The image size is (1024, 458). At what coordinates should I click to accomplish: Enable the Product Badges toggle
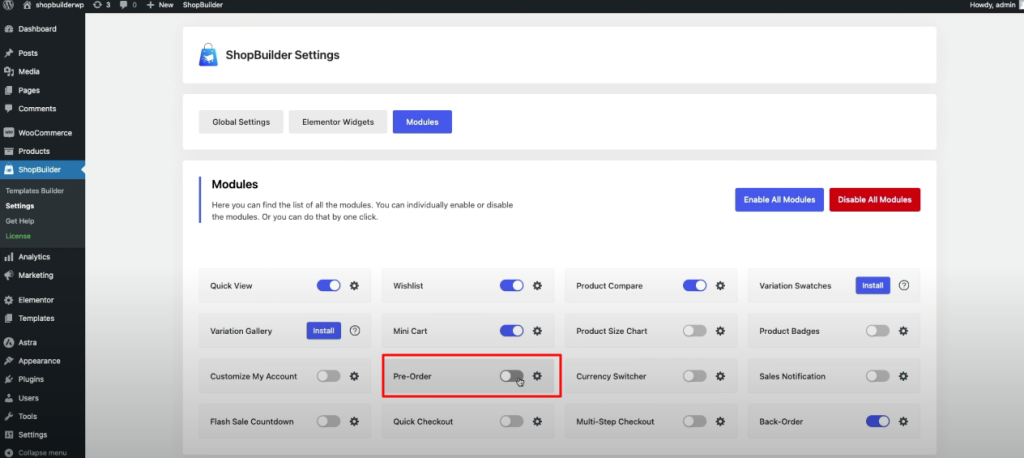878,331
